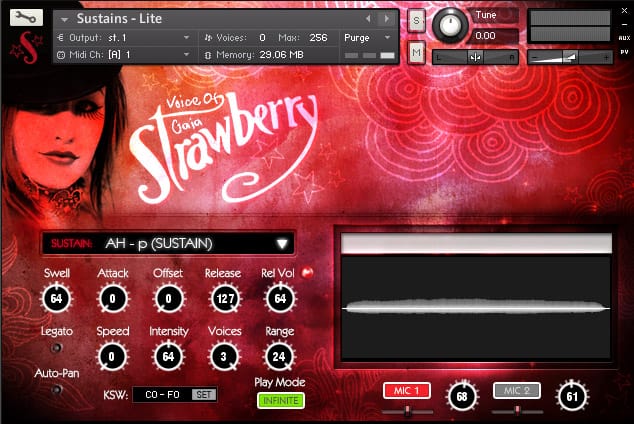This screenshot has width=634, height=424.
Task: Open the Sustains - Lite instrument menu arrow
Action: [64, 19]
